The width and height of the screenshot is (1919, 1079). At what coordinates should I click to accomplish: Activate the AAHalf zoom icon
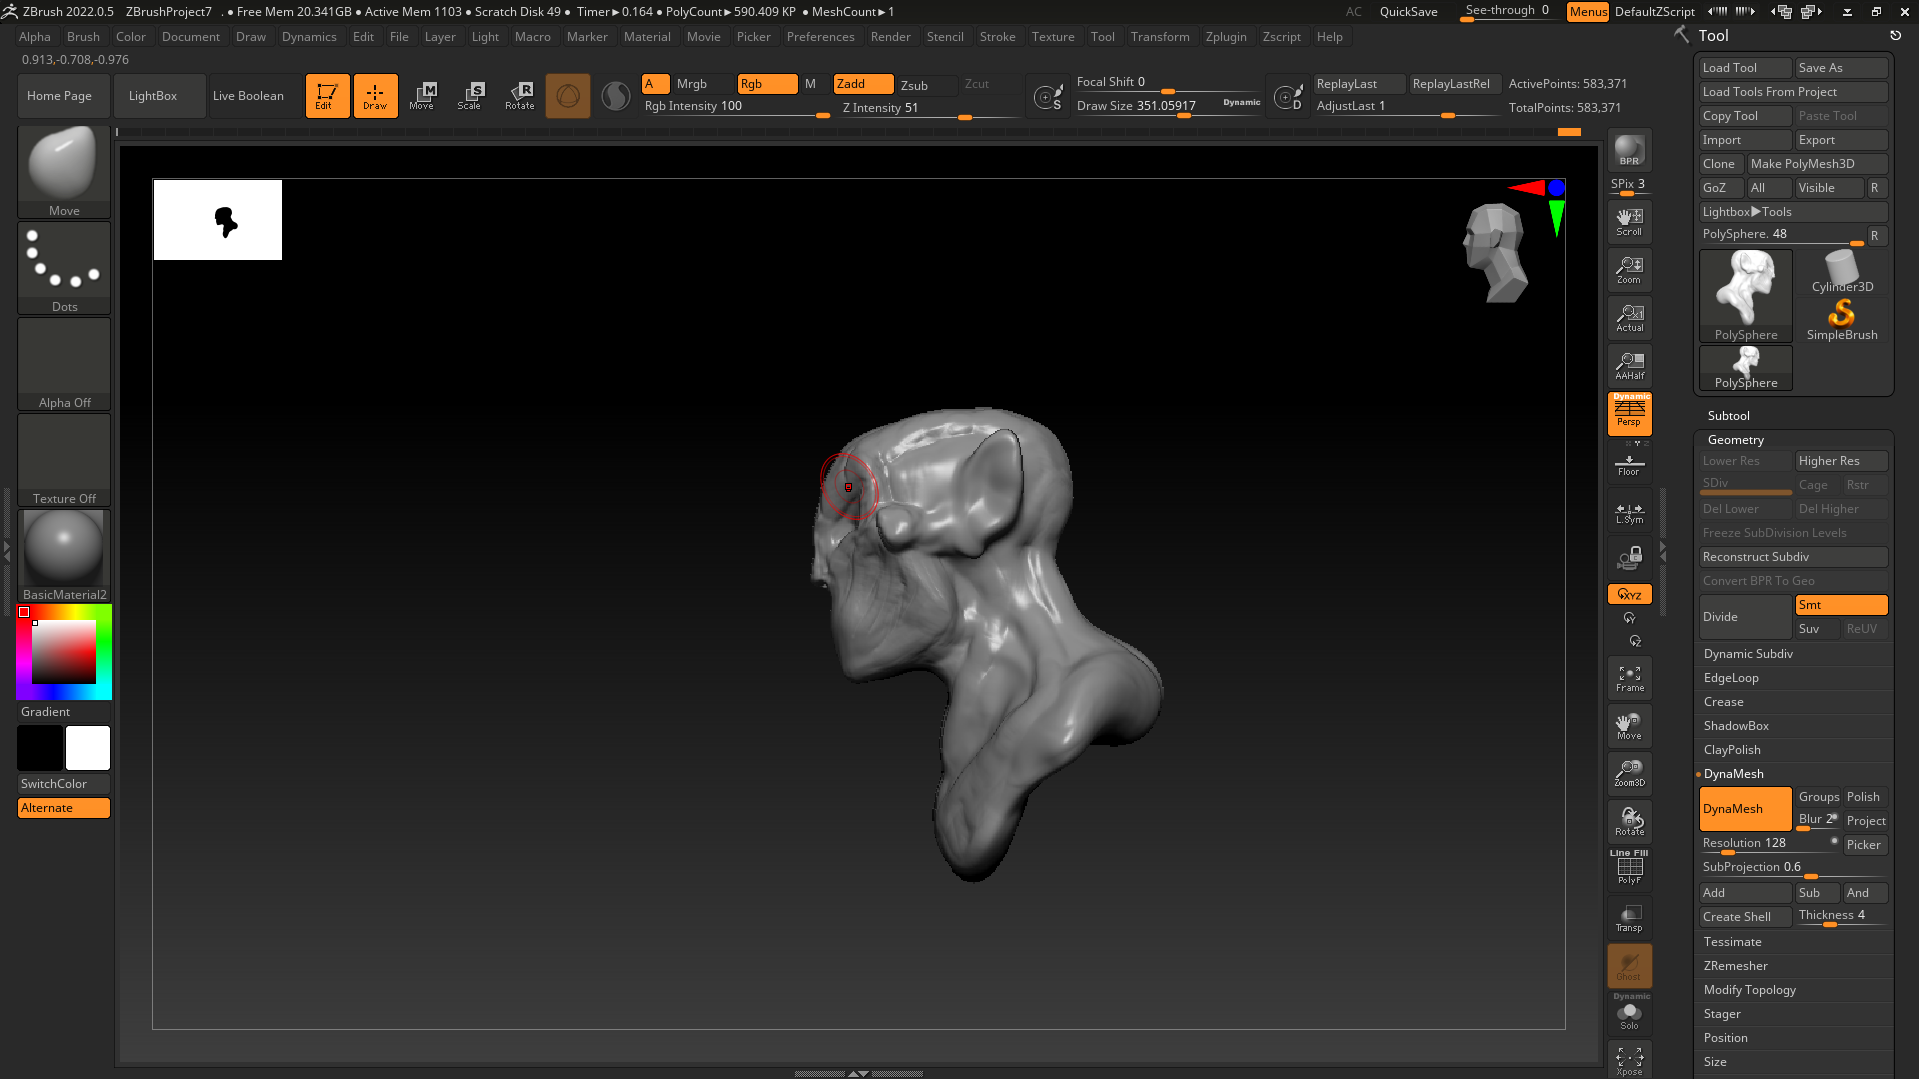point(1629,366)
